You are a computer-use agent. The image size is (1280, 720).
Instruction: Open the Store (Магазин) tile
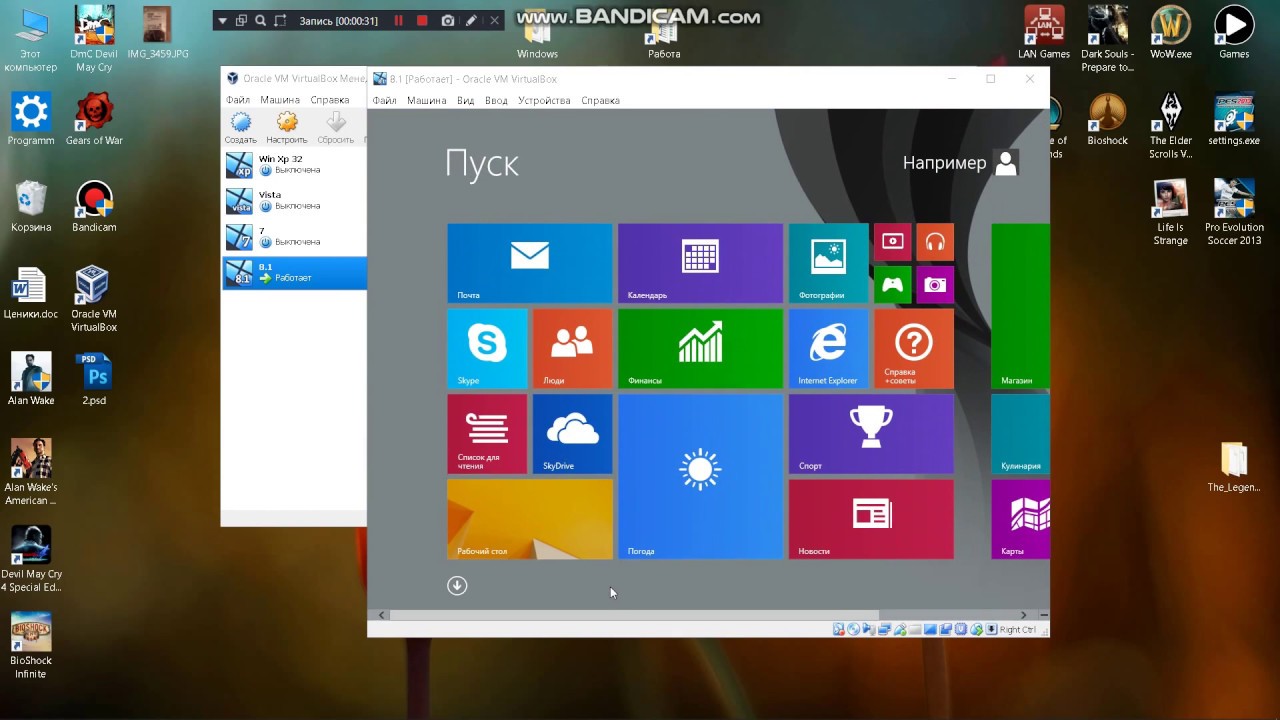click(x=1021, y=306)
